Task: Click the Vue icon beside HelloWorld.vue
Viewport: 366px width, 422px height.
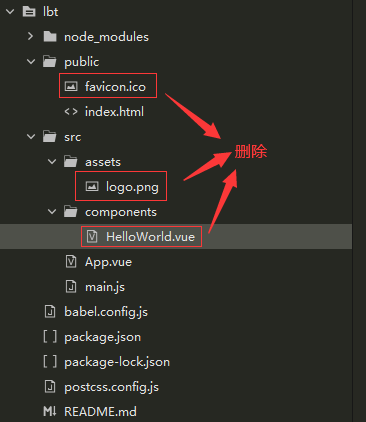Action: pyautogui.click(x=92, y=237)
